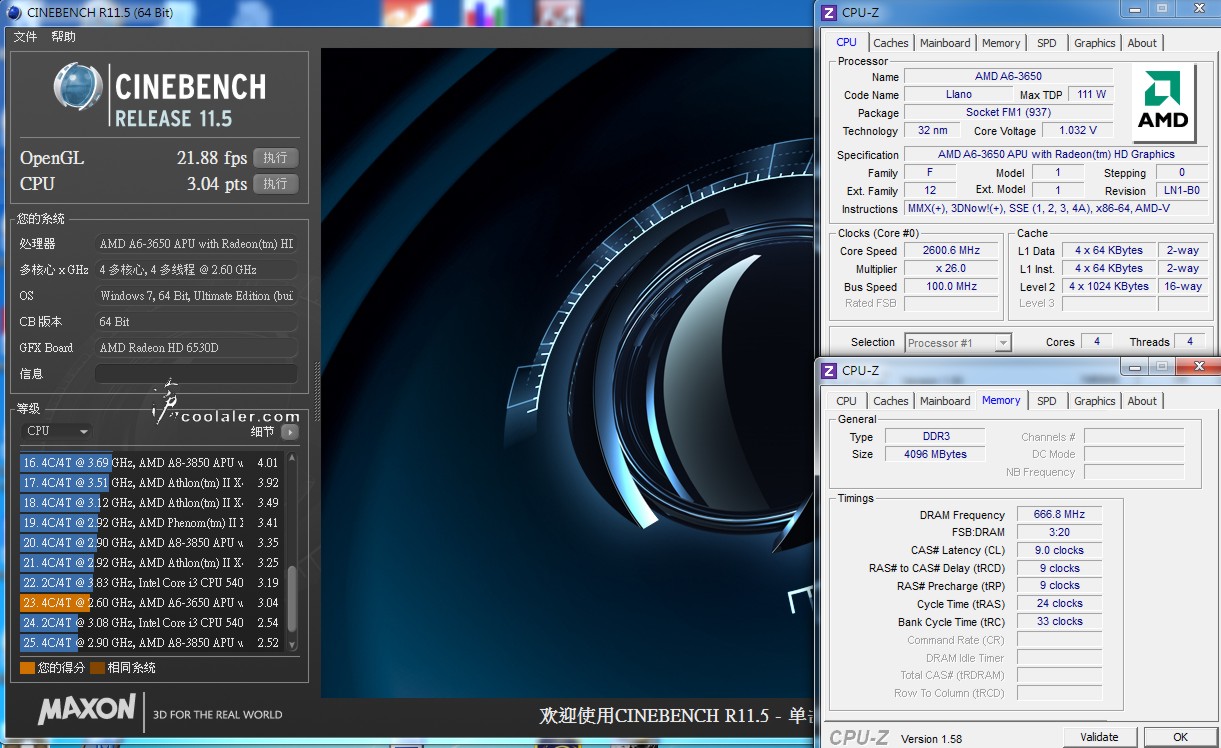Click the Package value Socket FM1 (937)
Image resolution: width=1221 pixels, height=748 pixels.
[x=1008, y=112]
